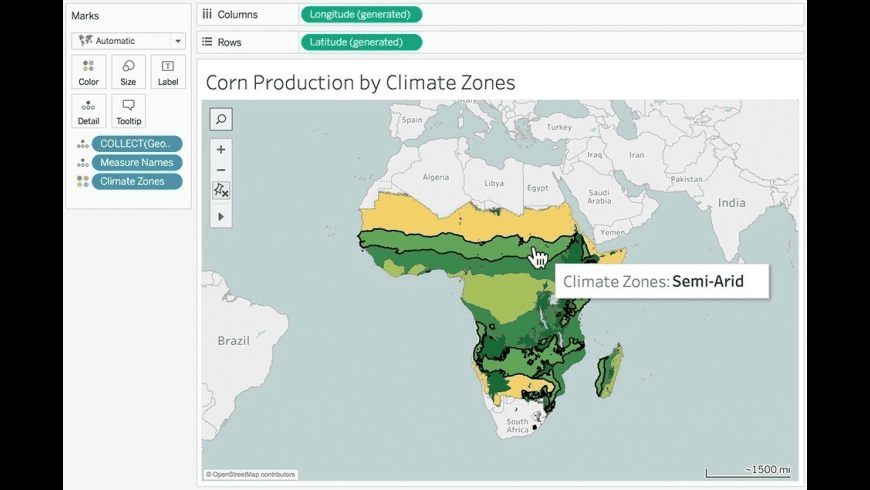Open the Color marks card
Viewport: 870px width, 490px height.
[x=88, y=71]
